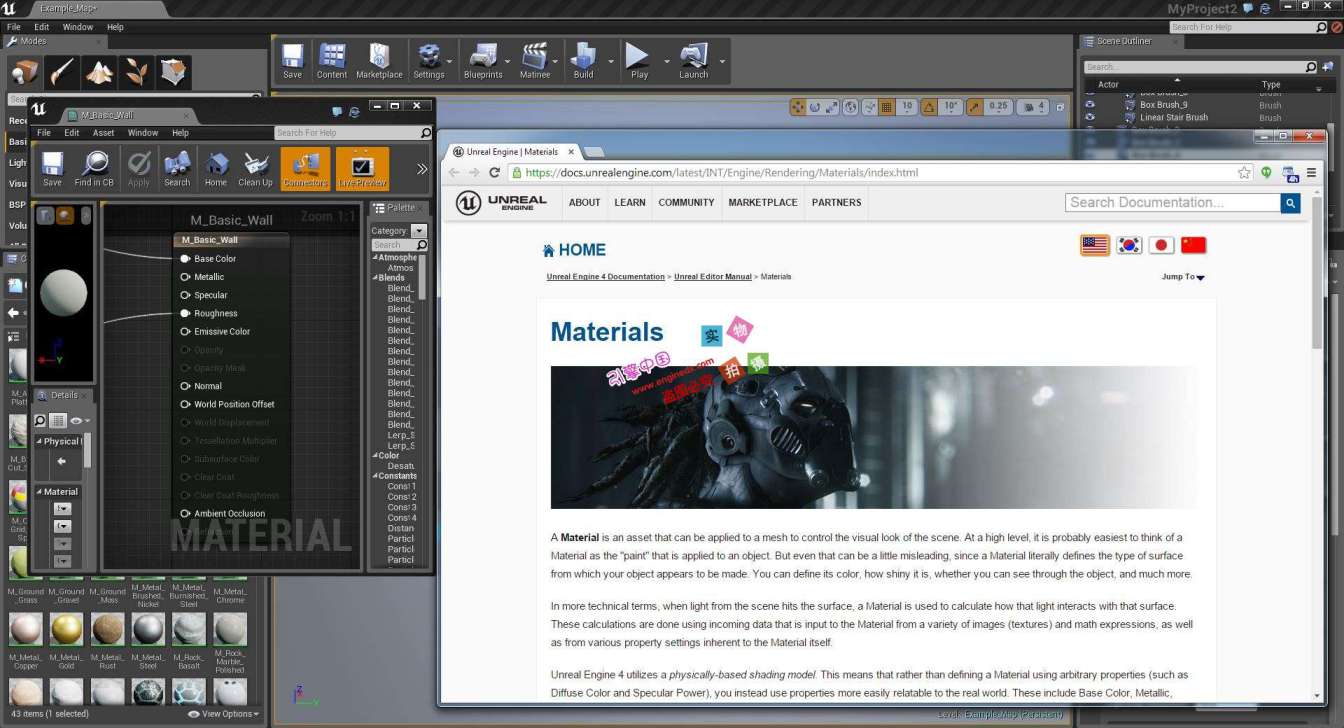This screenshot has height=728, width=1344.
Task: Click the Matinee toolbar icon
Action: [535, 62]
